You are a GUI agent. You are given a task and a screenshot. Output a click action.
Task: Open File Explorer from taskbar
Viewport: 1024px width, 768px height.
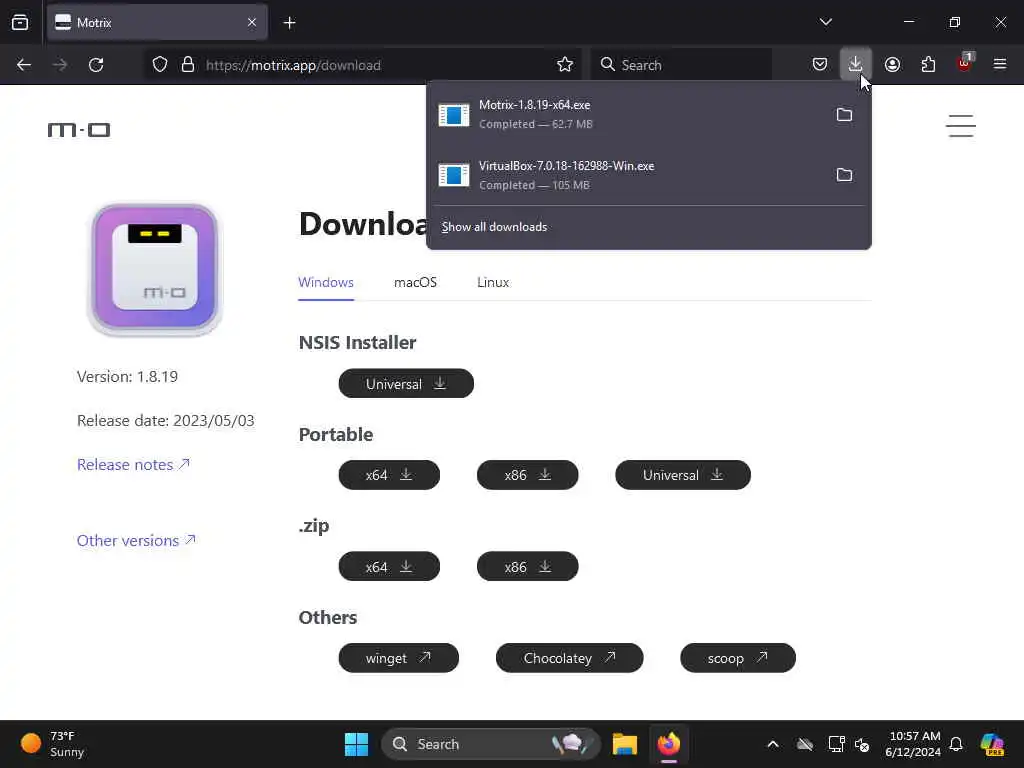click(x=624, y=744)
